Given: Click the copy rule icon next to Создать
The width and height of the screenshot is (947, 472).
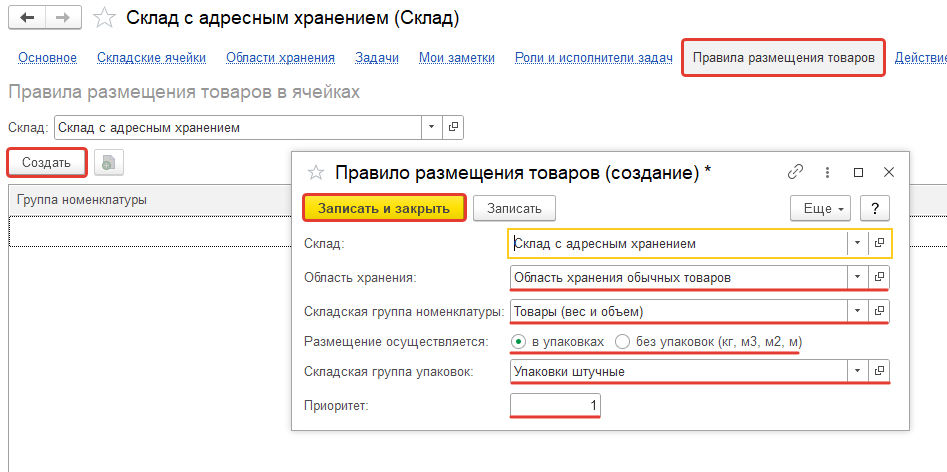Looking at the screenshot, I should (108, 162).
